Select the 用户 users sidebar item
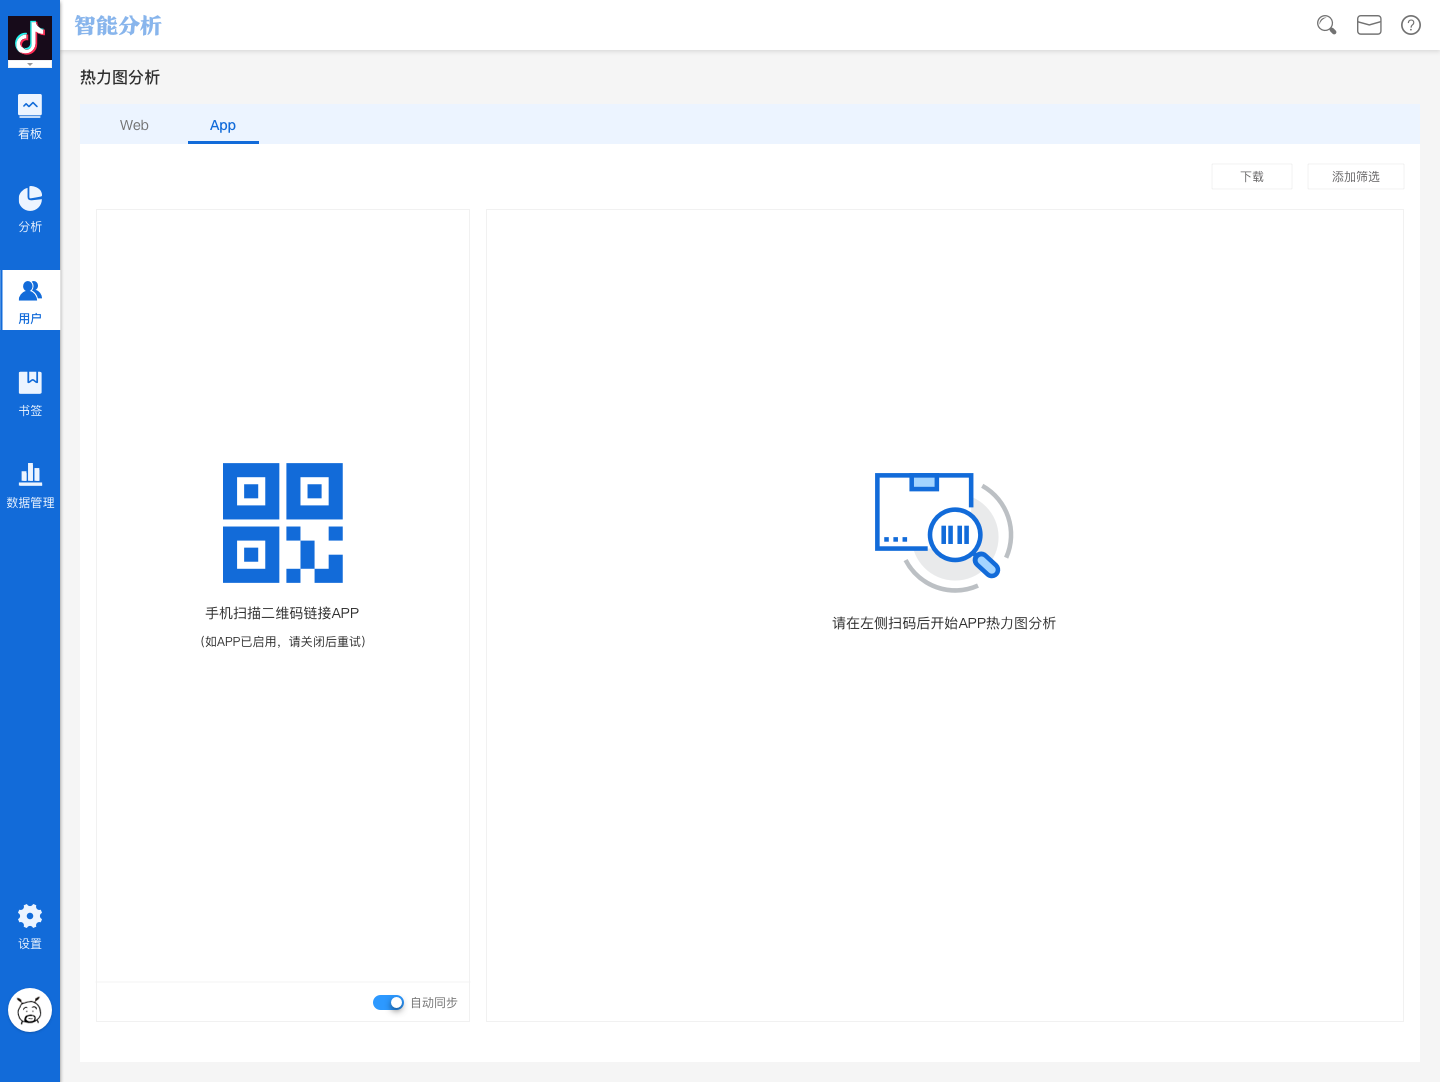The image size is (1440, 1082). click(x=30, y=301)
